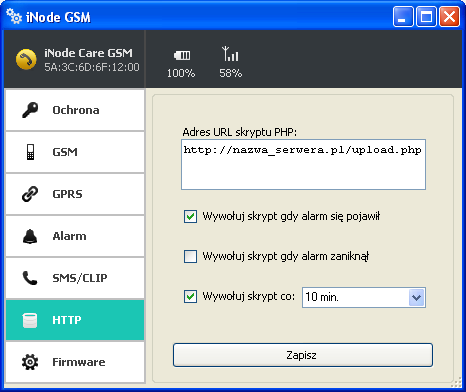Viewport: 466px width, 392px height.
Task: Click the key icon beside Ochrona
Action: coord(30,110)
